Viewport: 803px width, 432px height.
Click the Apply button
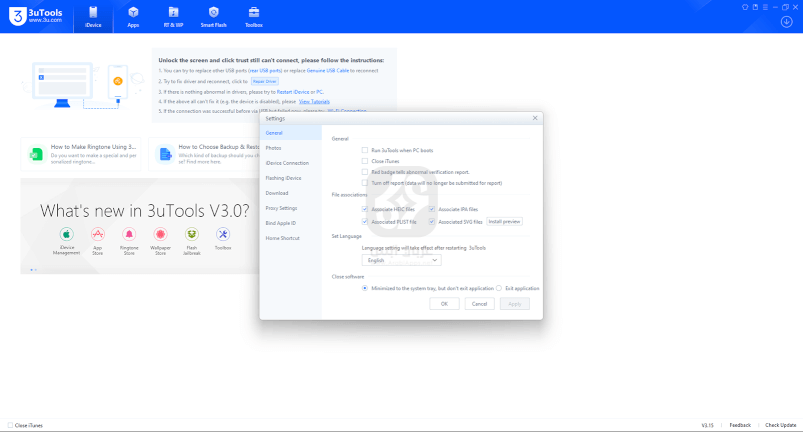pos(515,304)
